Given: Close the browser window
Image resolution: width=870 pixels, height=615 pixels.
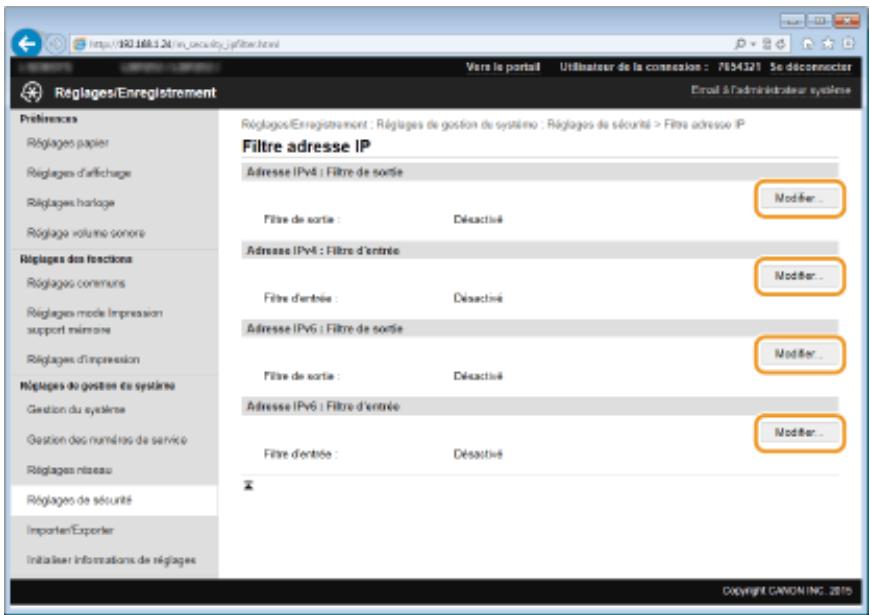Looking at the screenshot, I should [847, 21].
